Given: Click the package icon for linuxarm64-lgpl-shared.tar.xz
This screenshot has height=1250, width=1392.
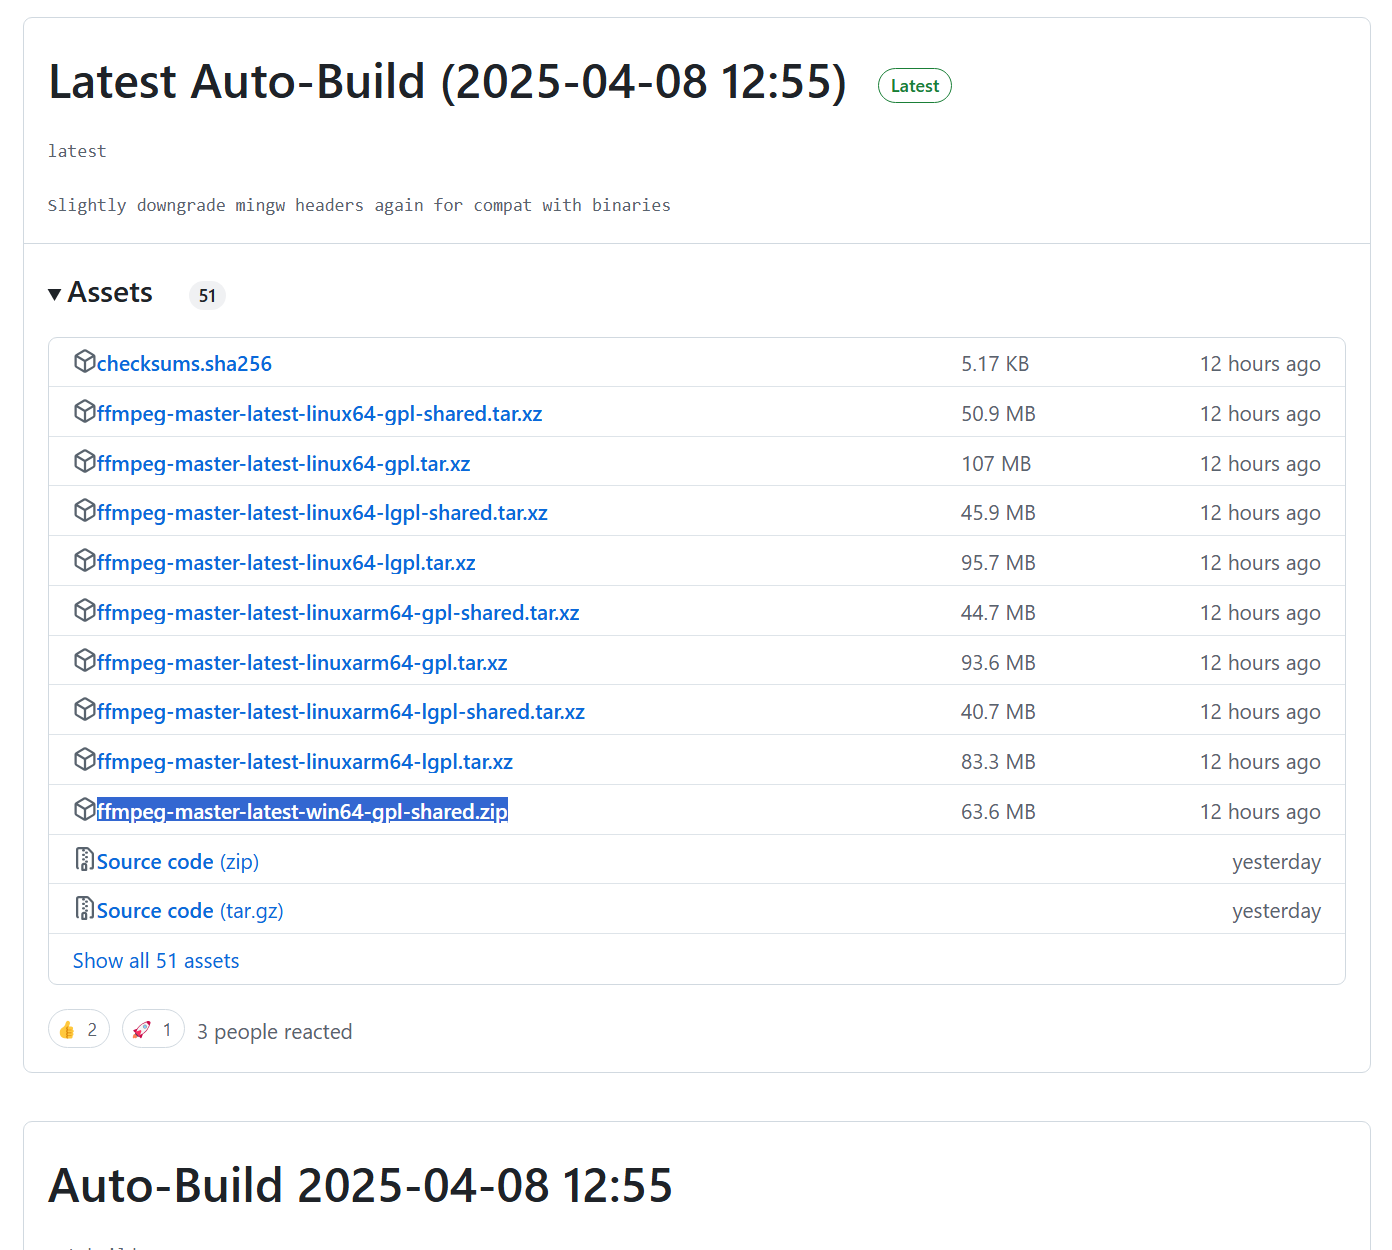Looking at the screenshot, I should (x=85, y=709).
